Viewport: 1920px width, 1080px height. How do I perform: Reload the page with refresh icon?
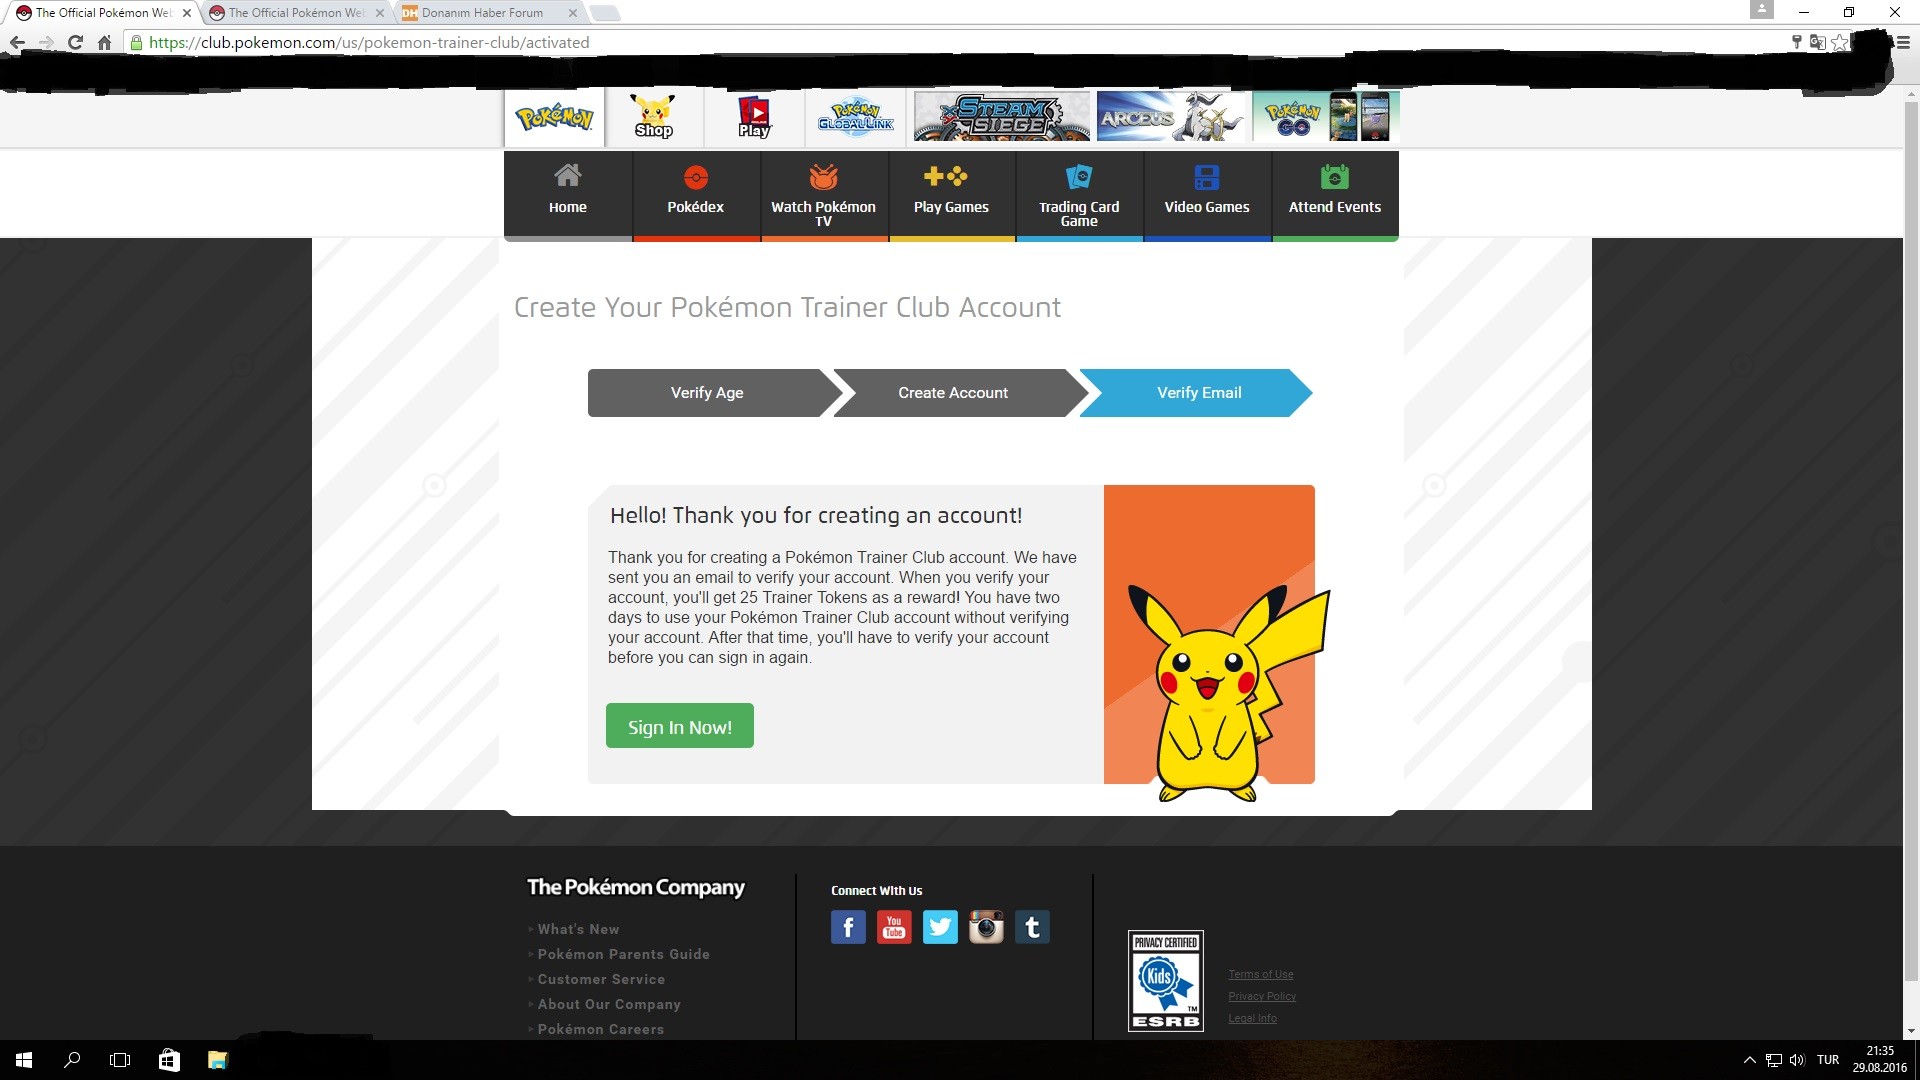tap(75, 43)
